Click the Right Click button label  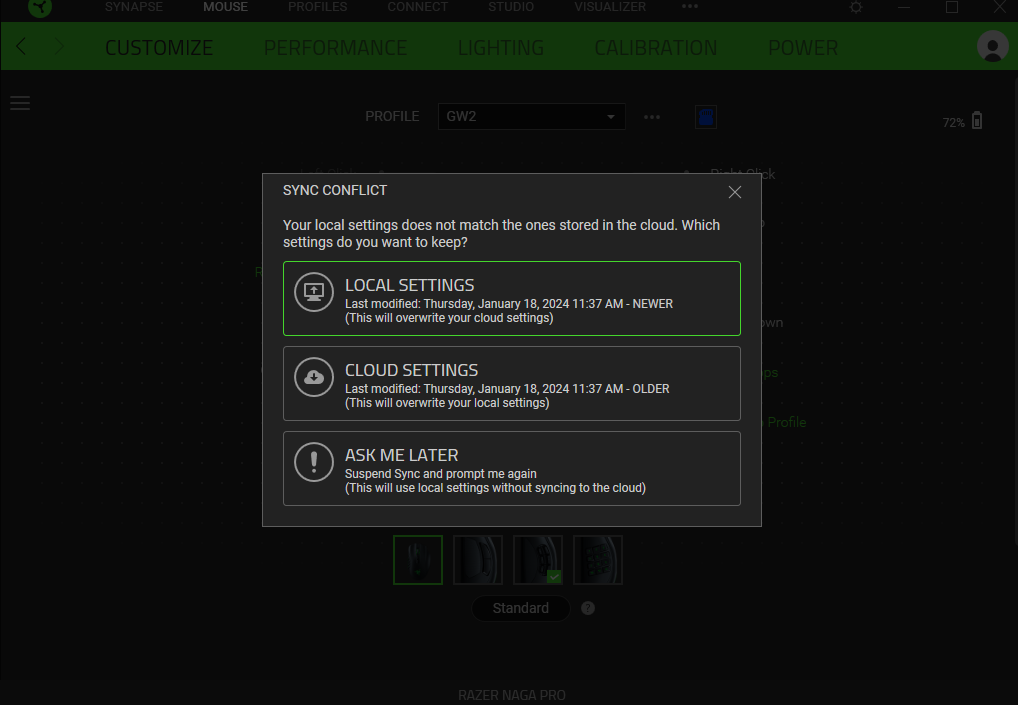coord(742,173)
